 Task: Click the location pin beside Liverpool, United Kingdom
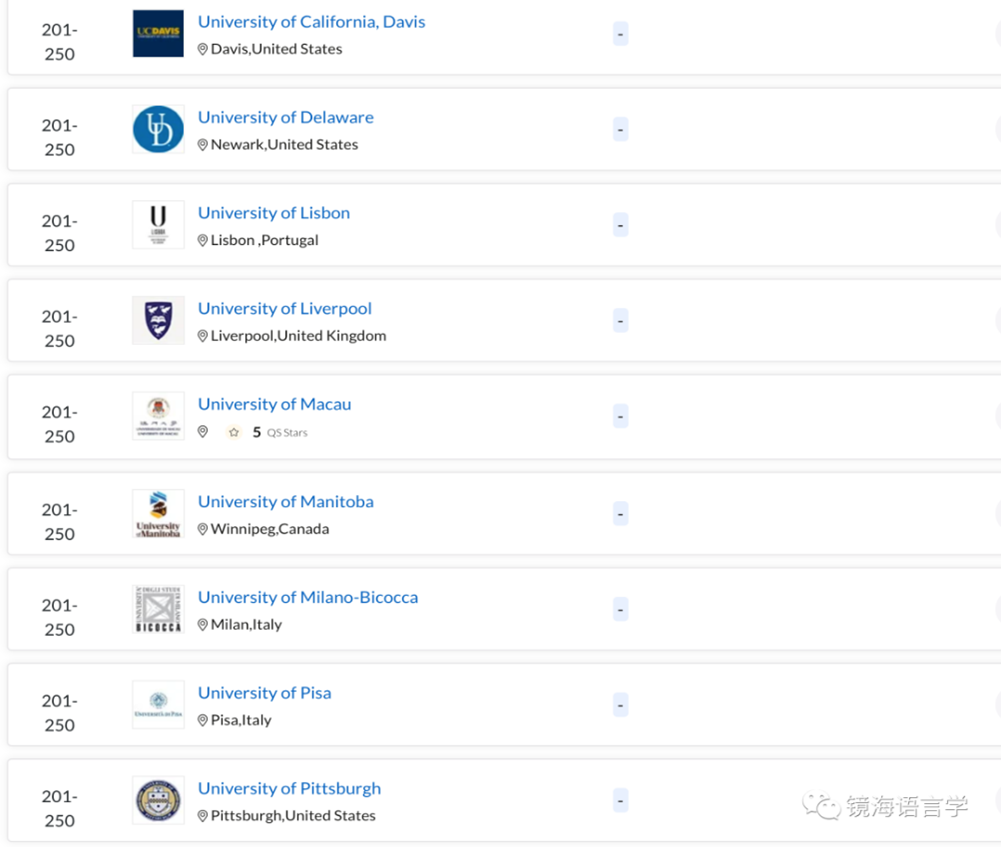click(x=202, y=336)
